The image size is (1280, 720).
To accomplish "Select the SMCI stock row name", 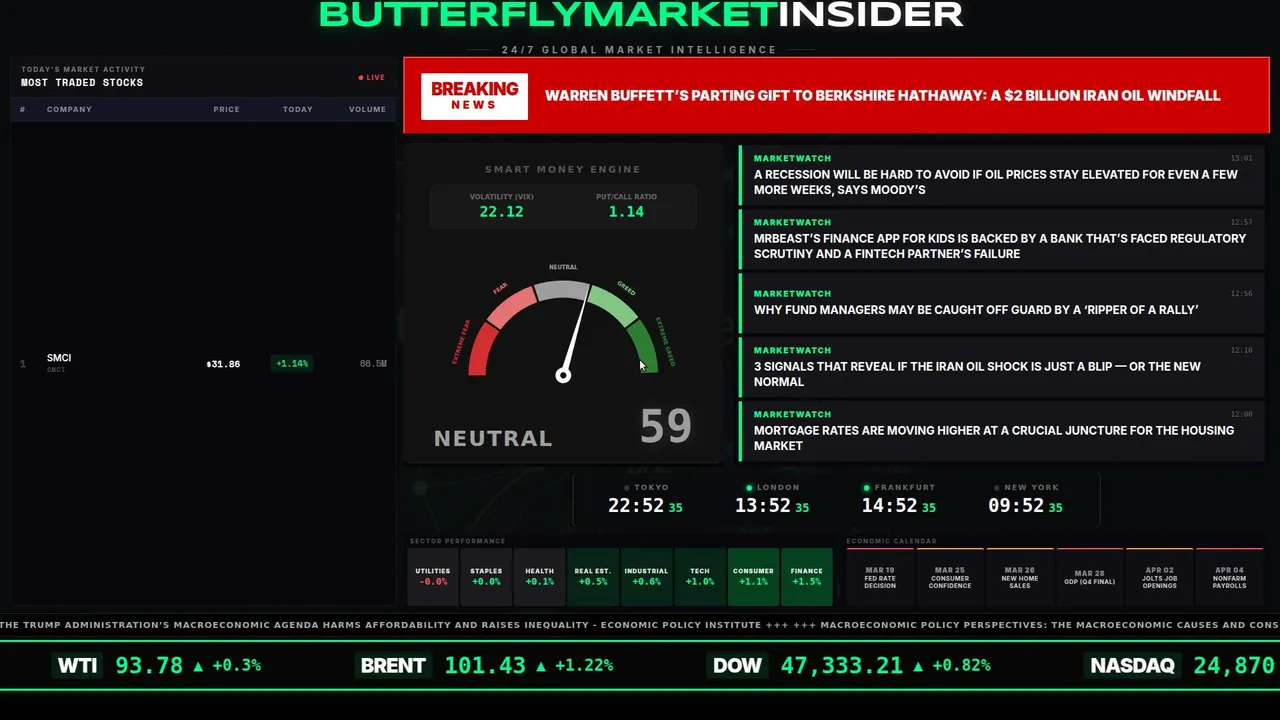I will click(x=59, y=358).
